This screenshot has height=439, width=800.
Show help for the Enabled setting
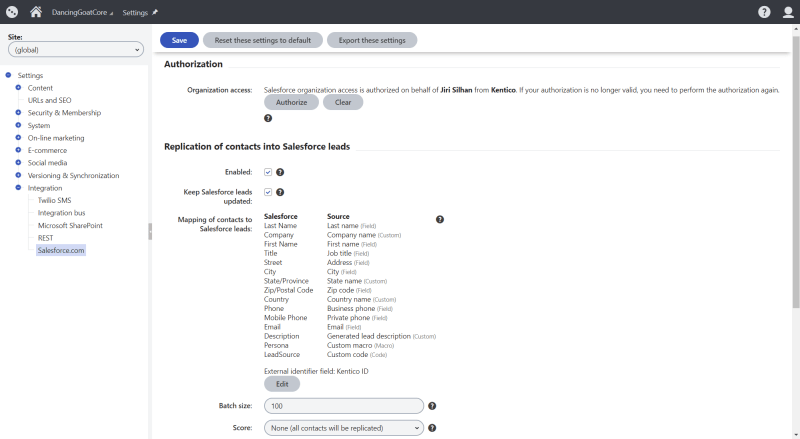pos(280,172)
